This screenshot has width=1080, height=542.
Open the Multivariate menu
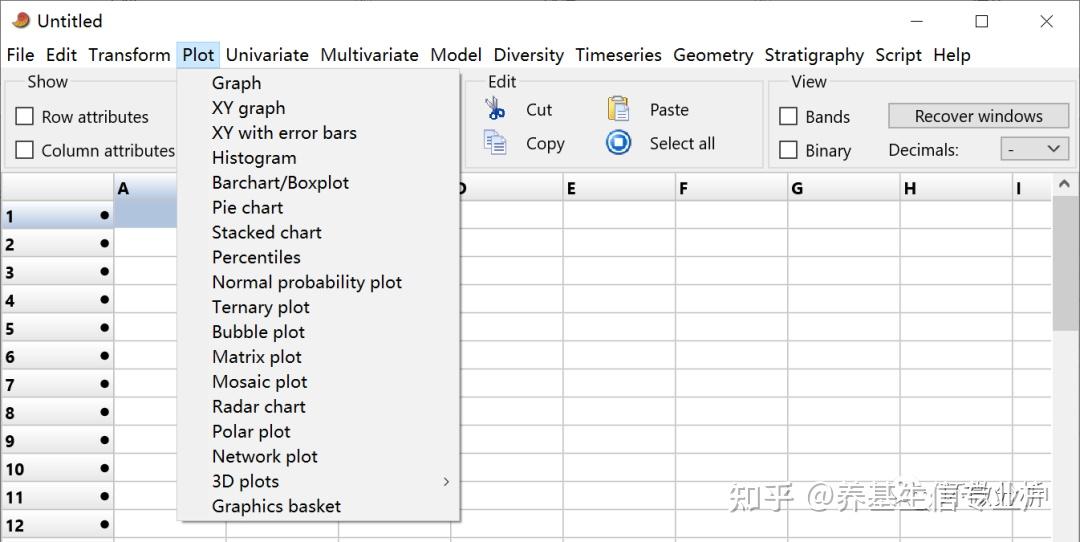coord(369,55)
